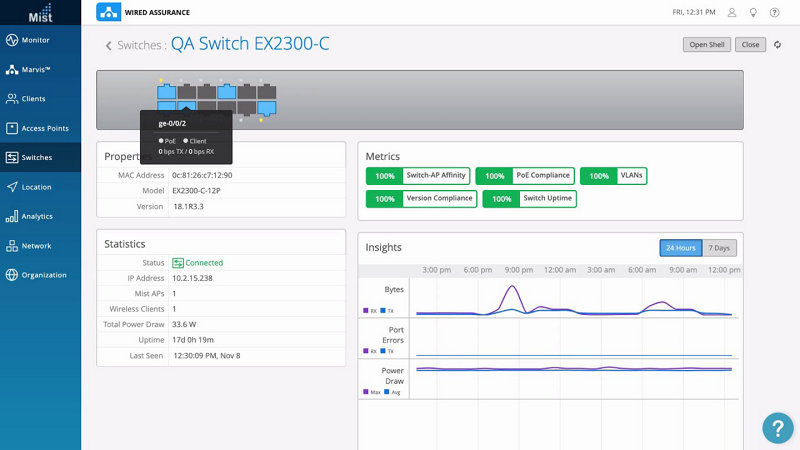Click the Open Shell button
The width and height of the screenshot is (800, 450).
[707, 44]
